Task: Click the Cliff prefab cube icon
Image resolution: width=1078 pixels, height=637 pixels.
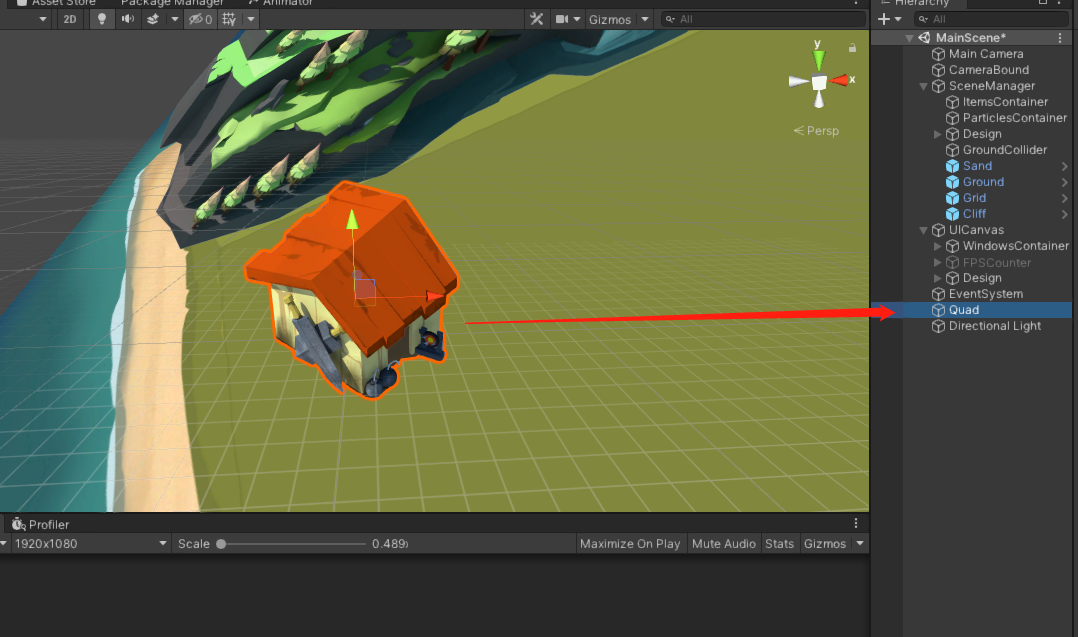Action: point(952,214)
